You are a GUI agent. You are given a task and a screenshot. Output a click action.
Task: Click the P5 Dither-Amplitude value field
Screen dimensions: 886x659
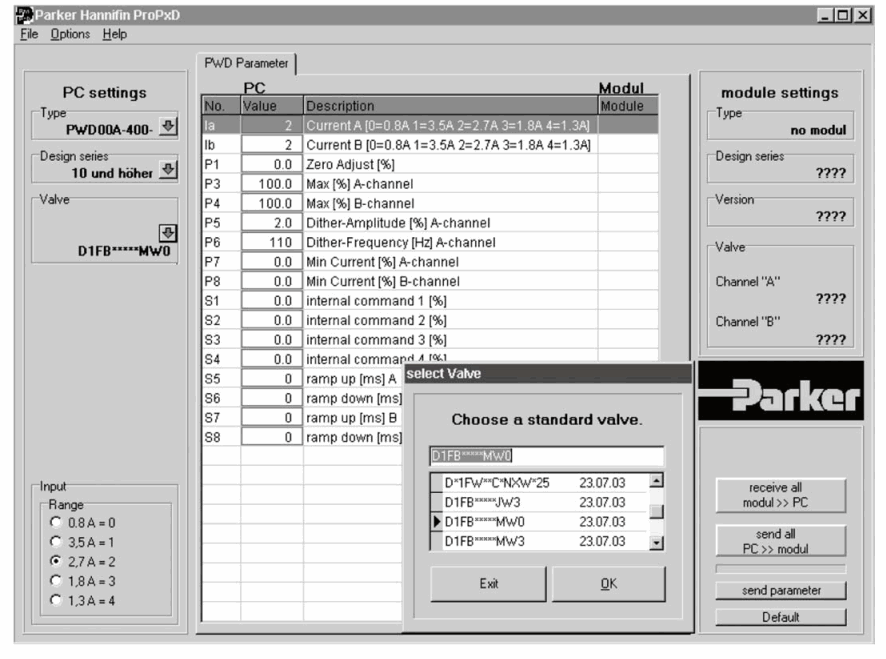(x=271, y=223)
